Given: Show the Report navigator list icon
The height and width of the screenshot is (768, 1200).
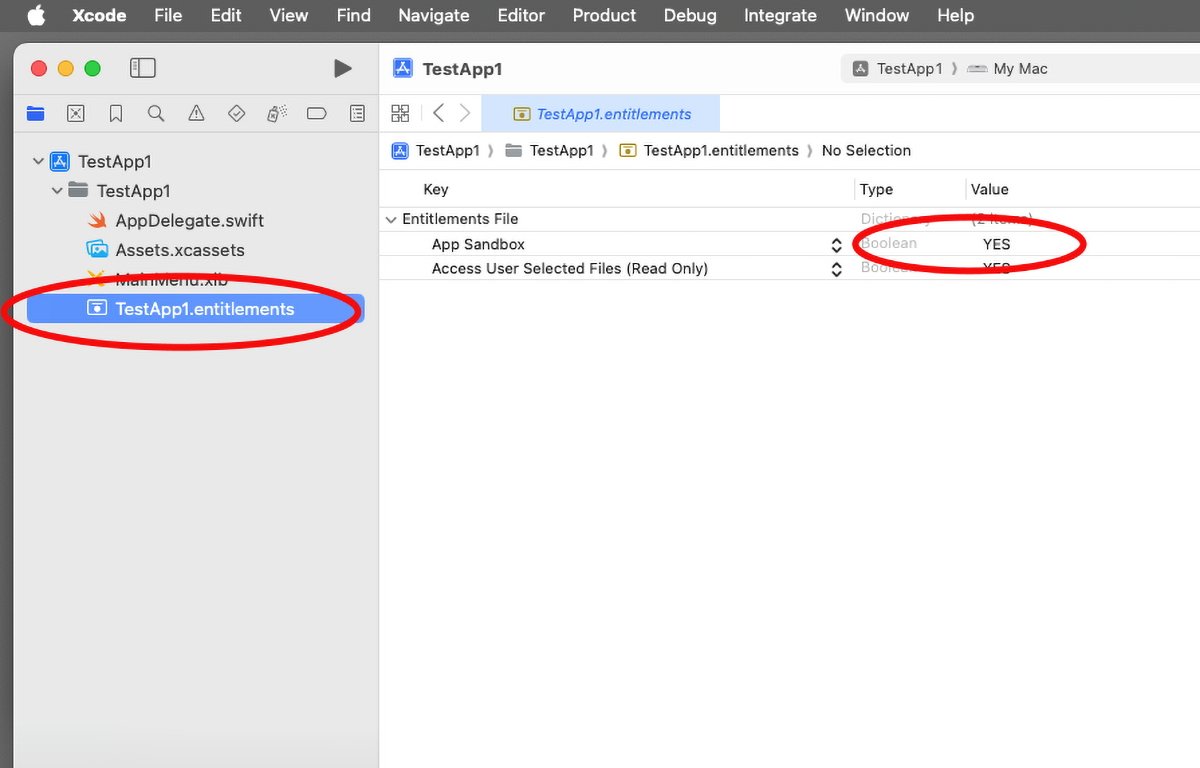Looking at the screenshot, I should [x=357, y=113].
